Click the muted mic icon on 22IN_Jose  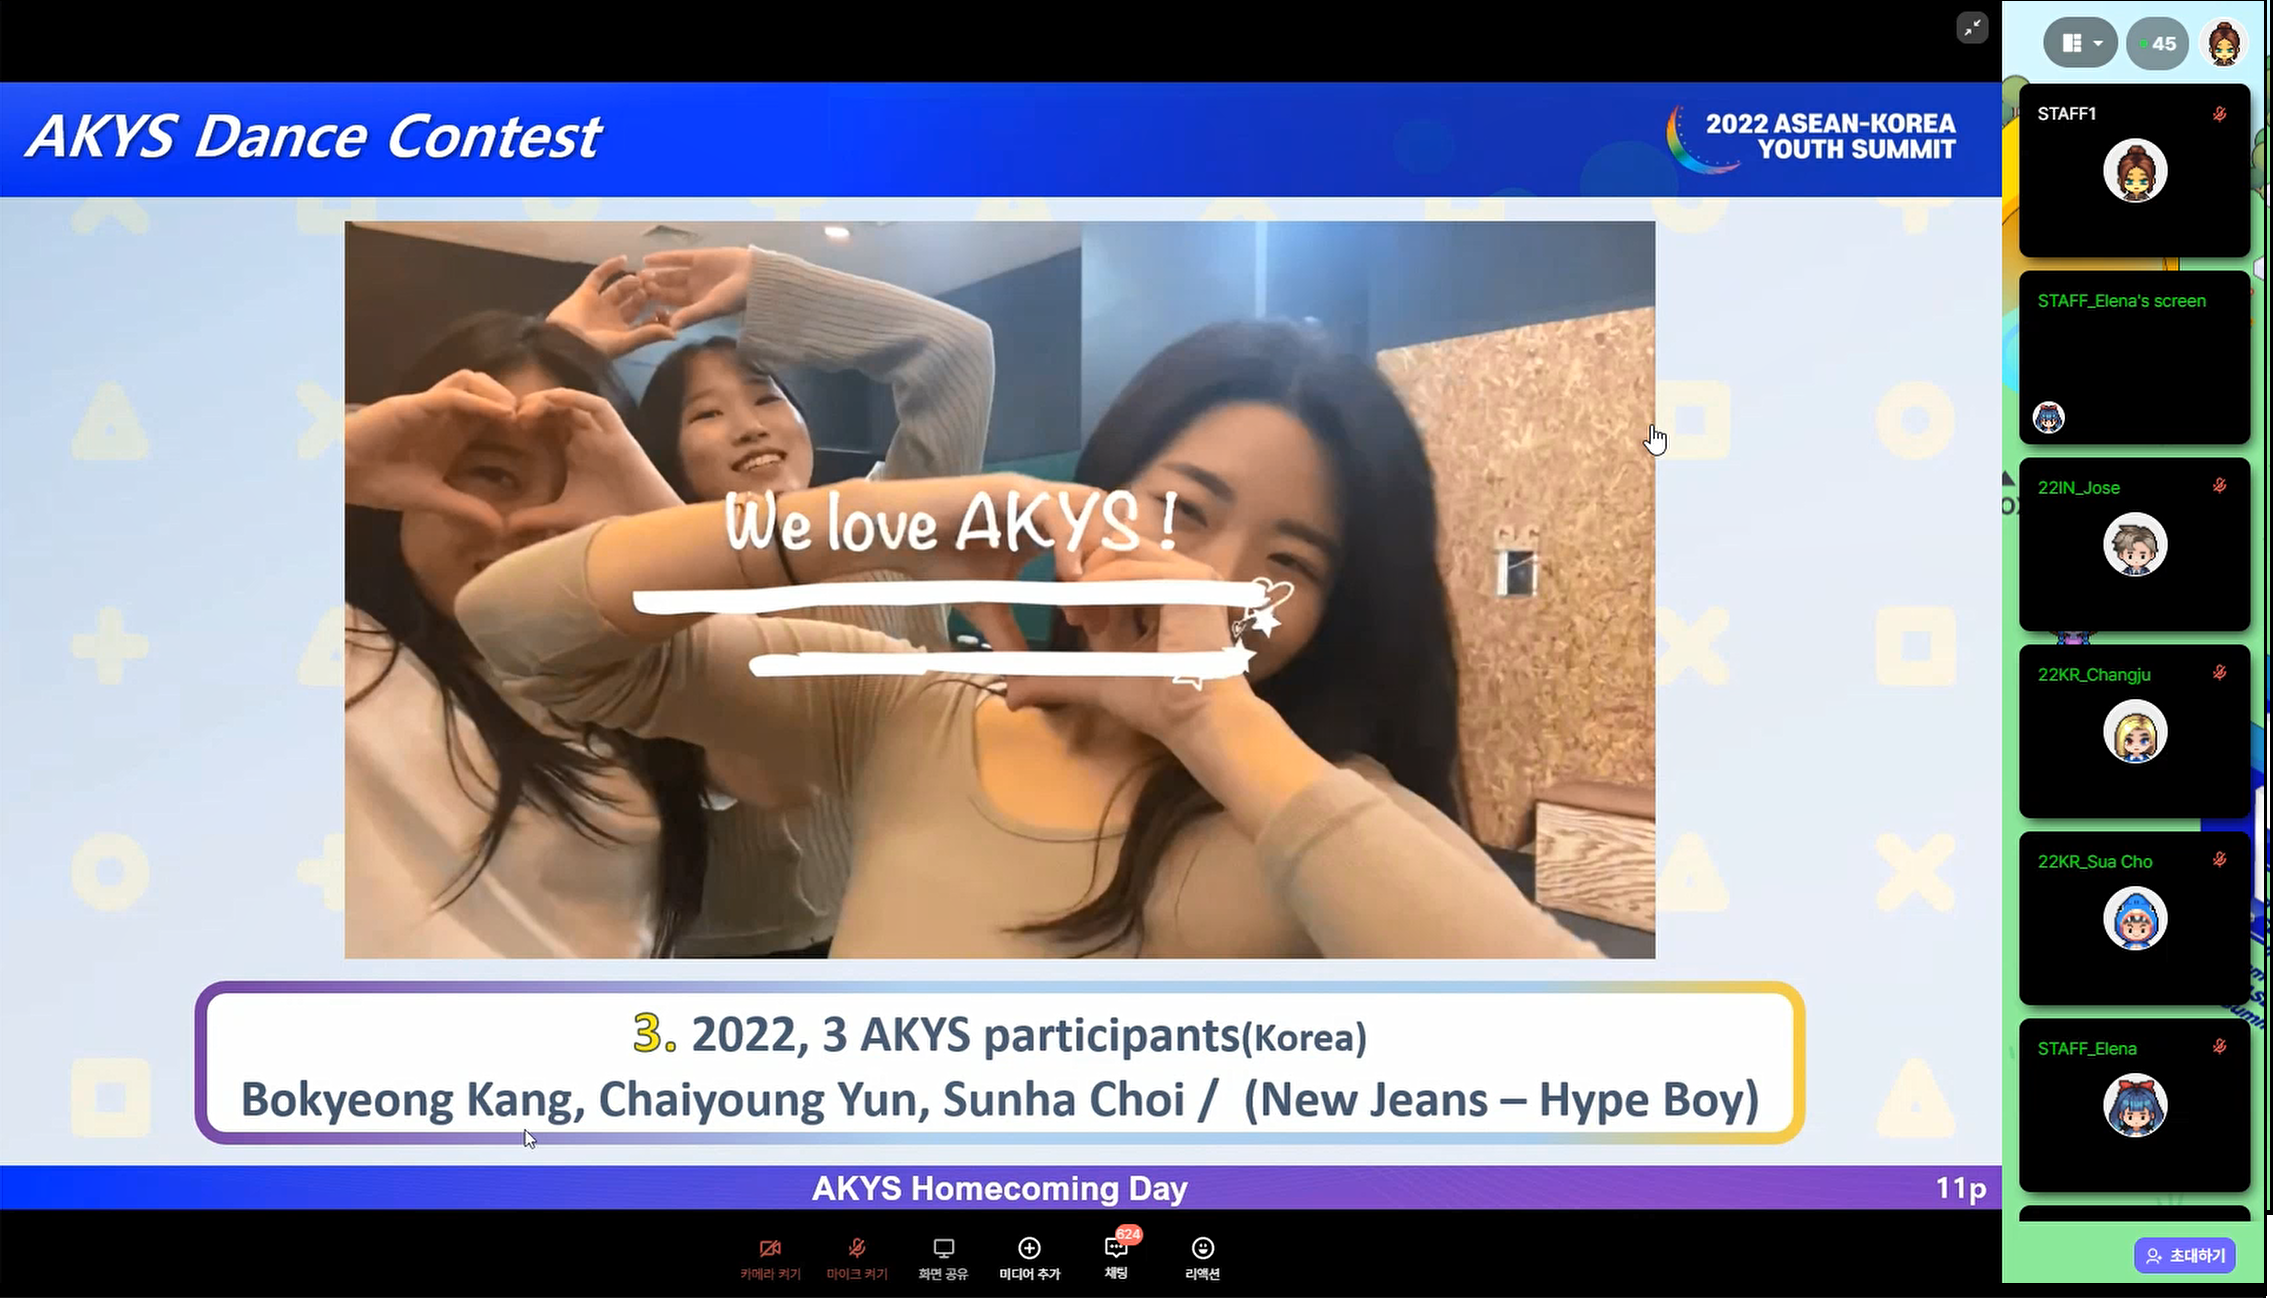tap(2219, 486)
